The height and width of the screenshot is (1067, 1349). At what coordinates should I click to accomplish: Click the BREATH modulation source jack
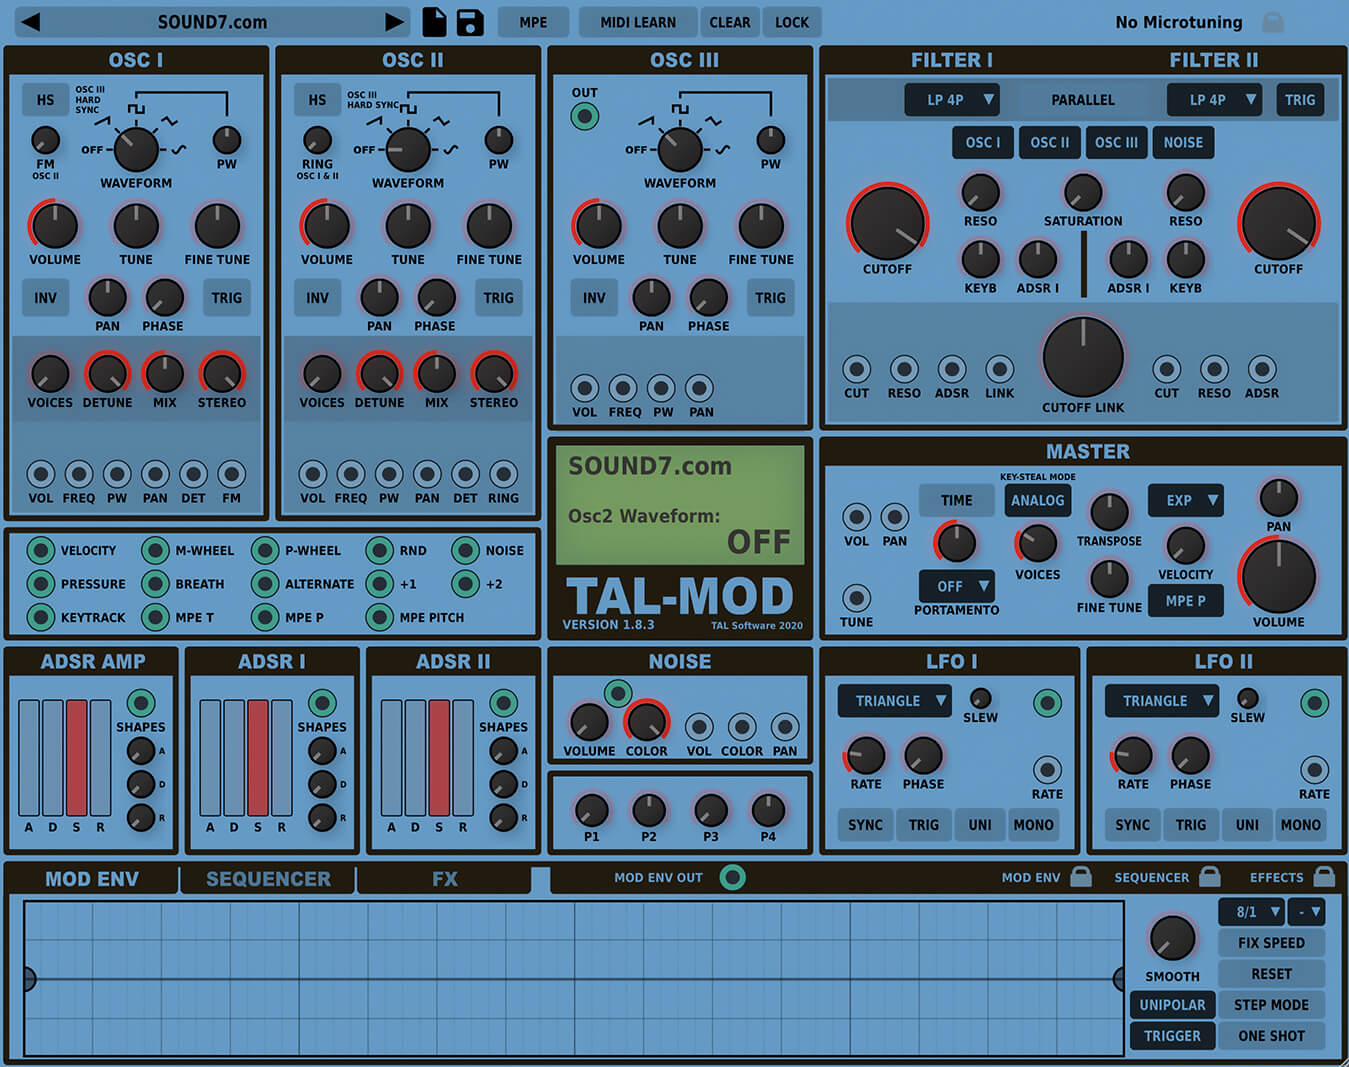pyautogui.click(x=155, y=584)
